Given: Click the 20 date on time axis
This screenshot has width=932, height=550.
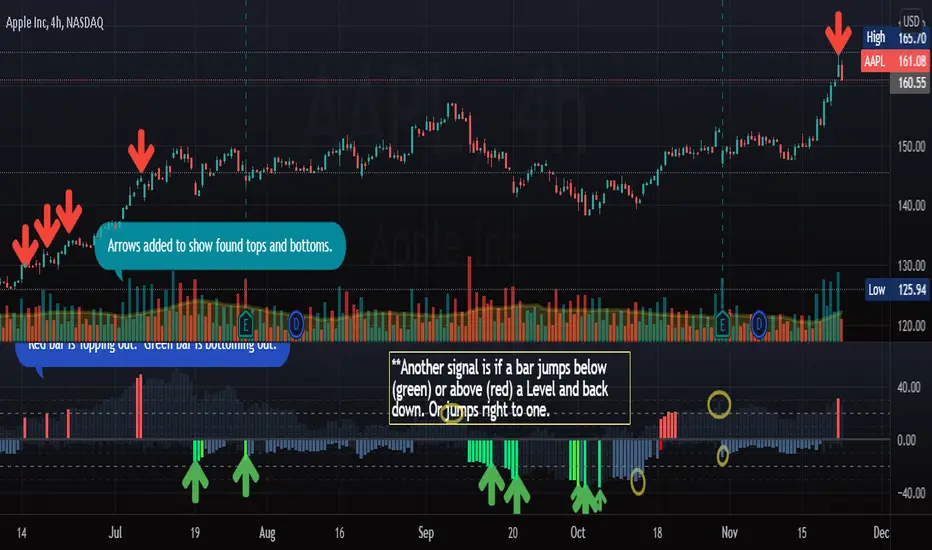Looking at the screenshot, I should [x=512, y=532].
